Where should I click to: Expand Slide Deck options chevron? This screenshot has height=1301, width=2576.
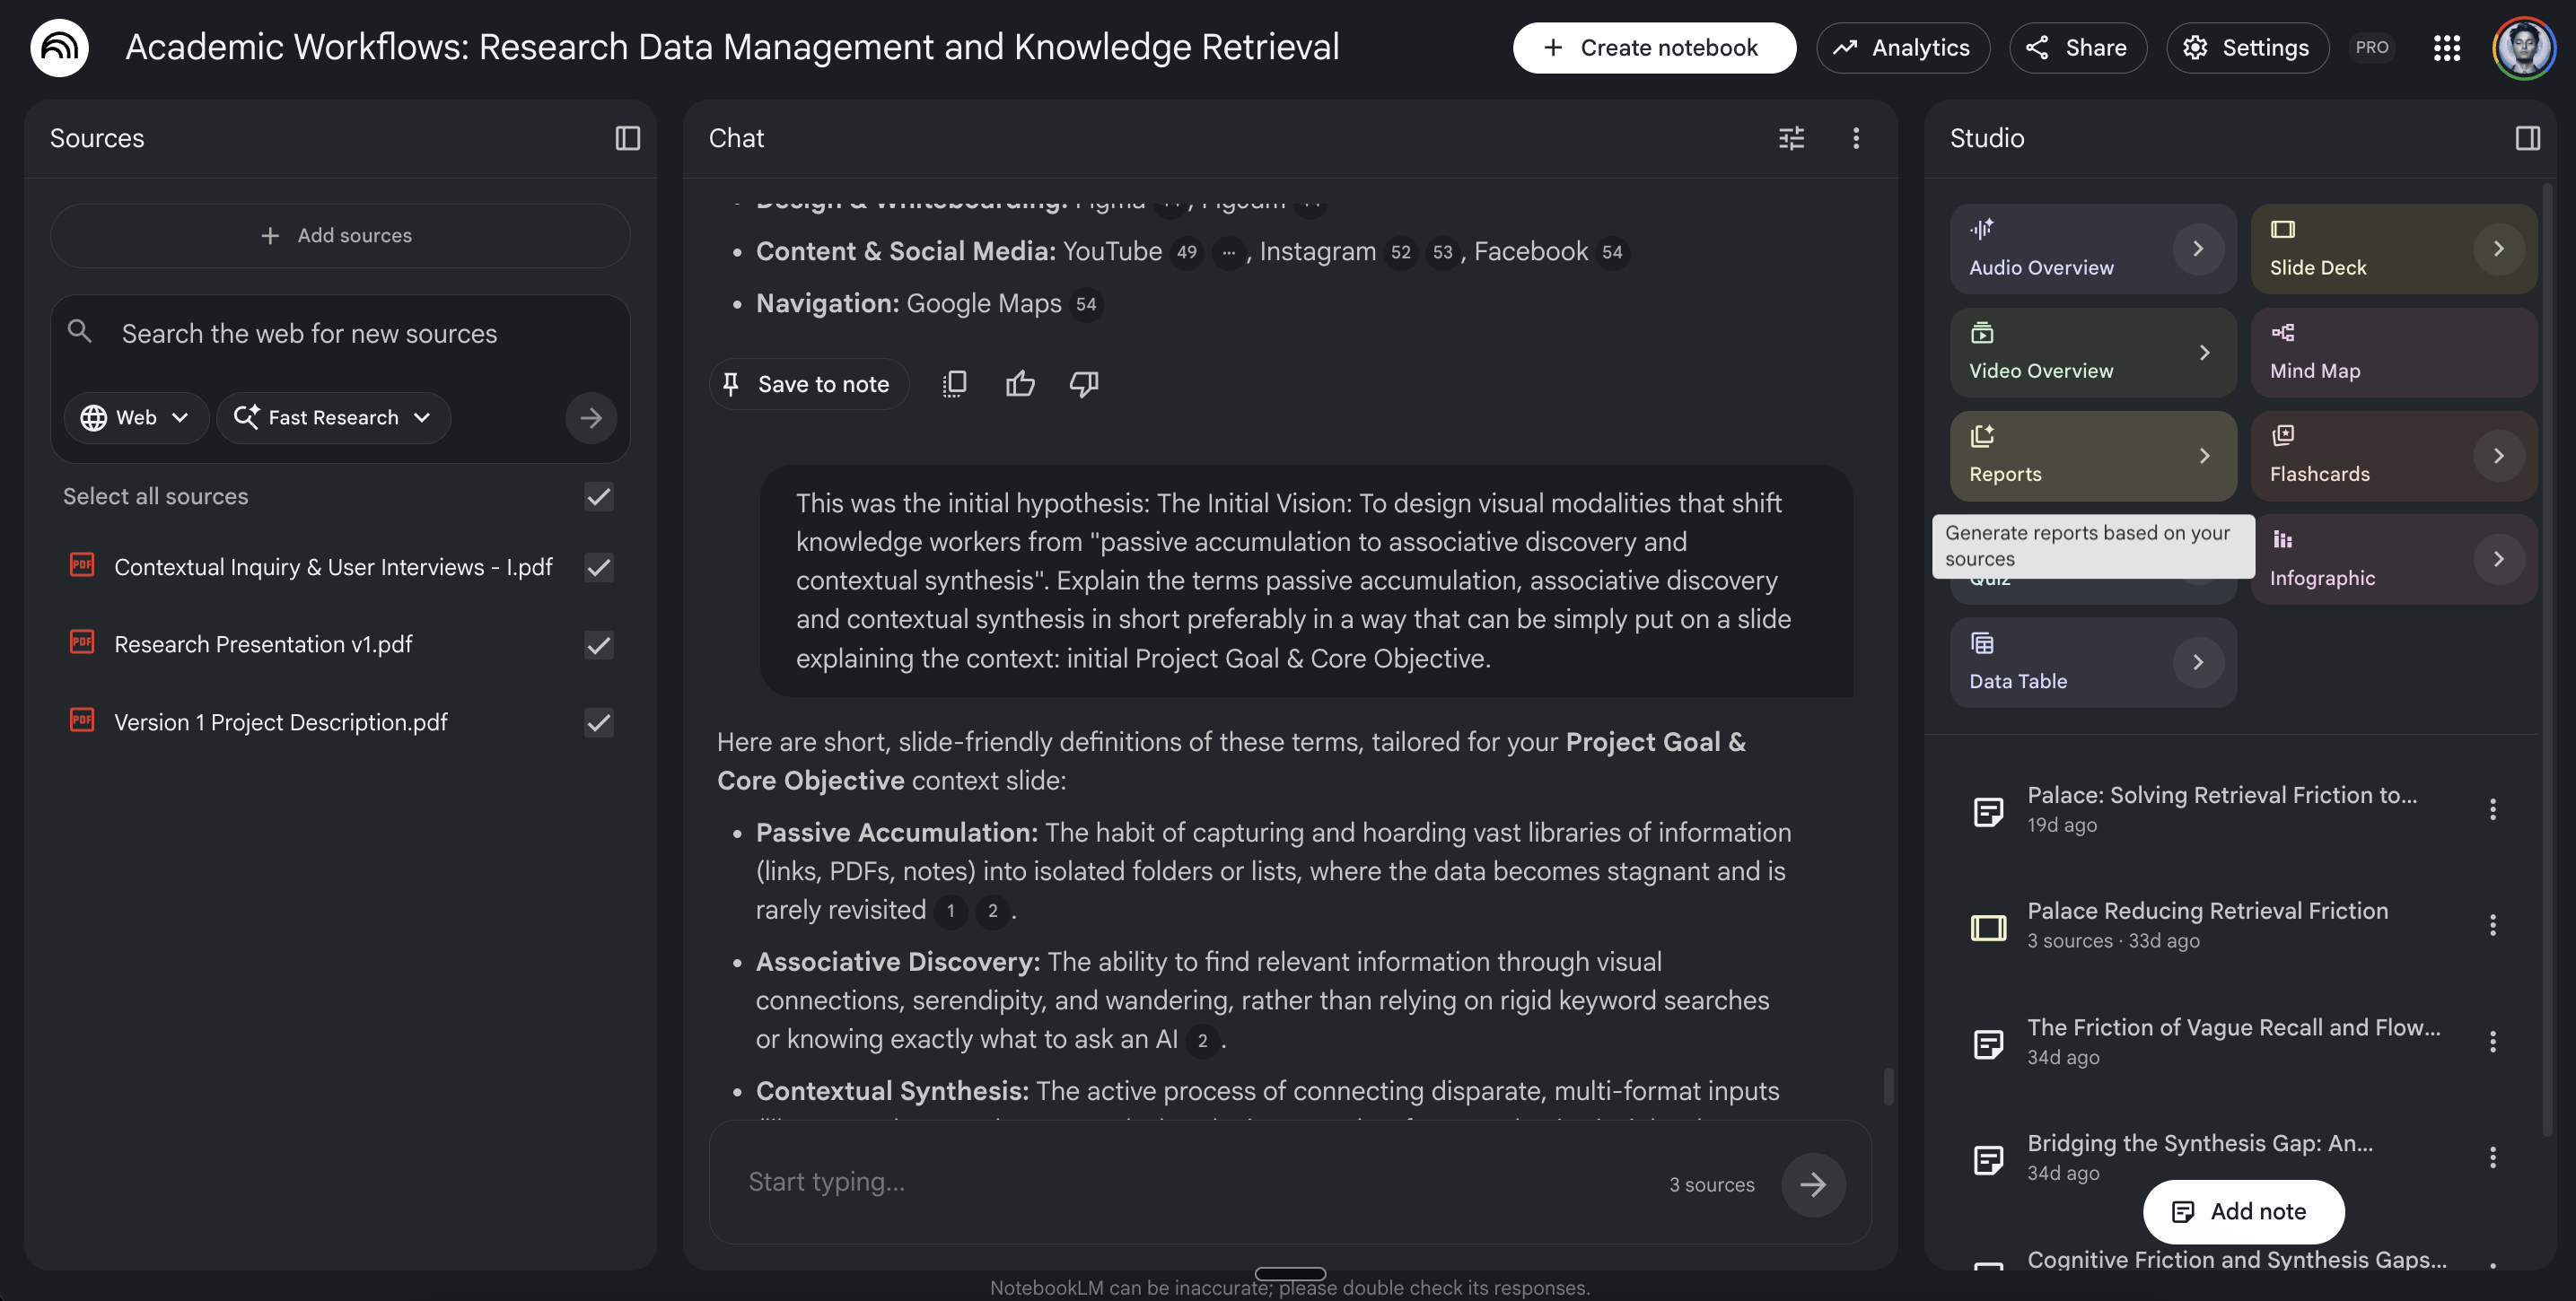coord(2498,249)
